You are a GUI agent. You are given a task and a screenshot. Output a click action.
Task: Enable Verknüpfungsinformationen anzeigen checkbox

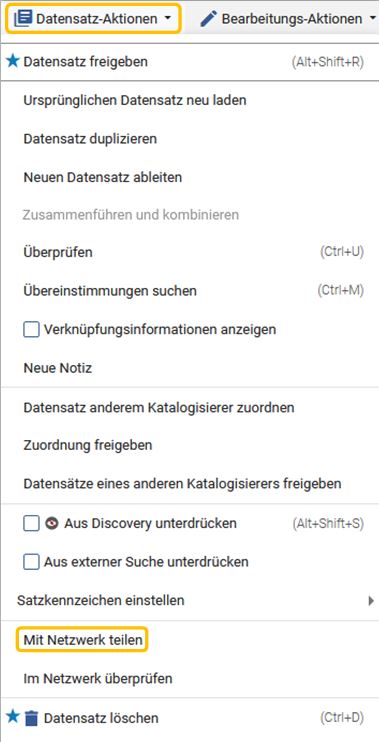click(x=31, y=329)
